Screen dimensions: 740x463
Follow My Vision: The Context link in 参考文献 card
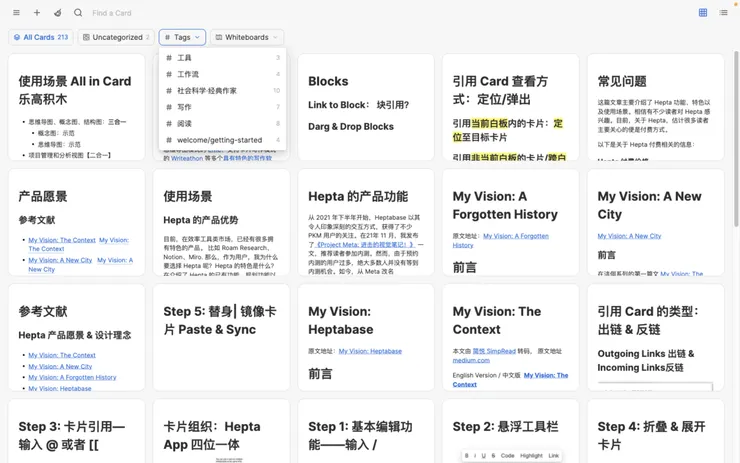(62, 355)
